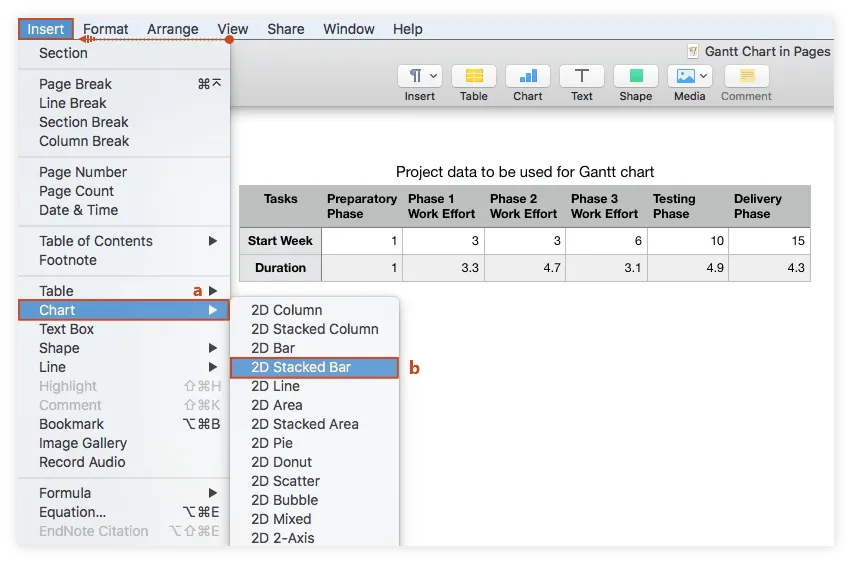
Task: Select the Duration value 3.3 cell
Action: [443, 268]
